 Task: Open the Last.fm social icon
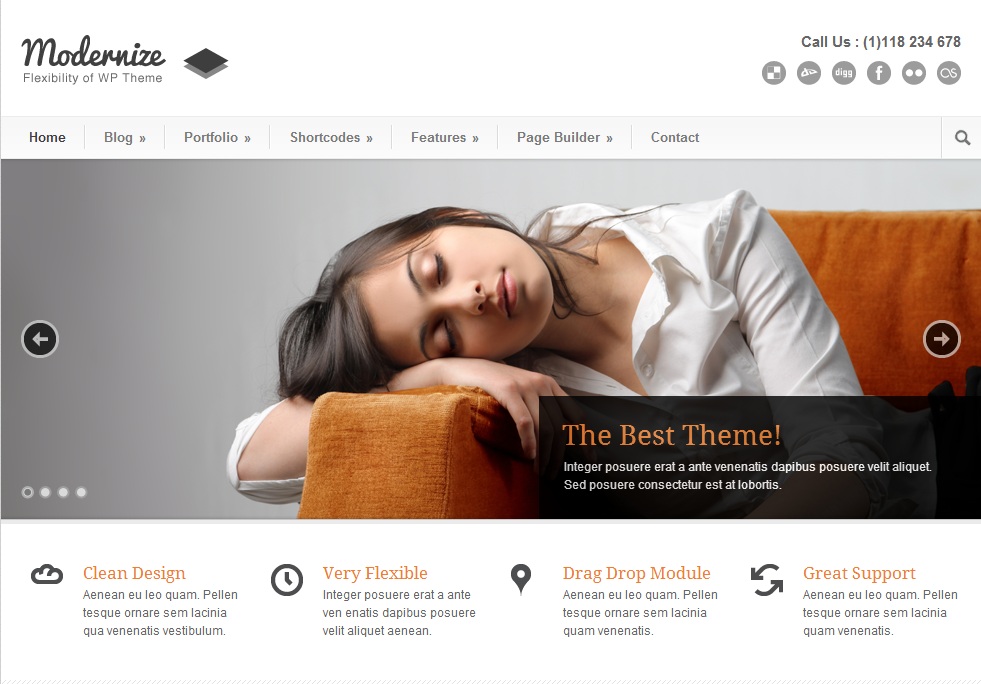[948, 73]
